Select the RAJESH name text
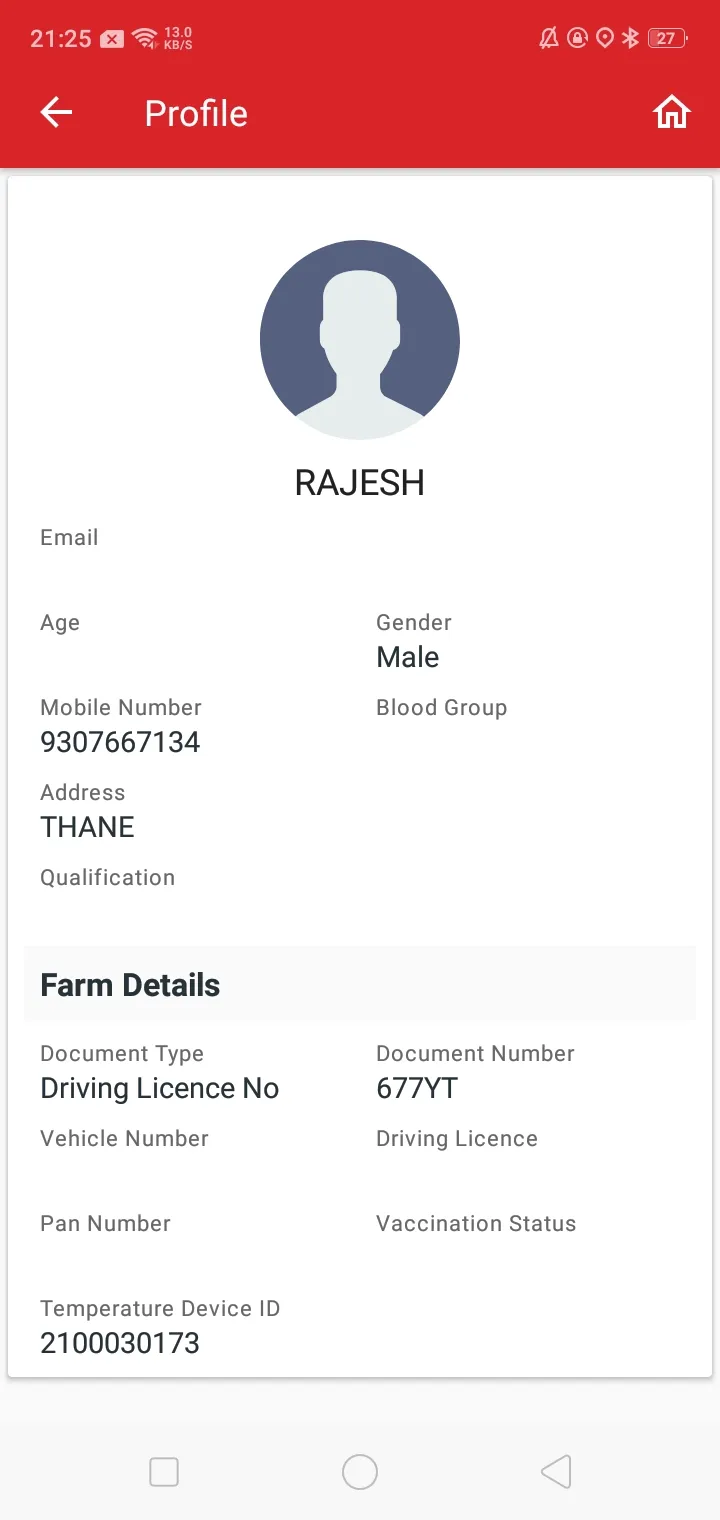 [360, 483]
